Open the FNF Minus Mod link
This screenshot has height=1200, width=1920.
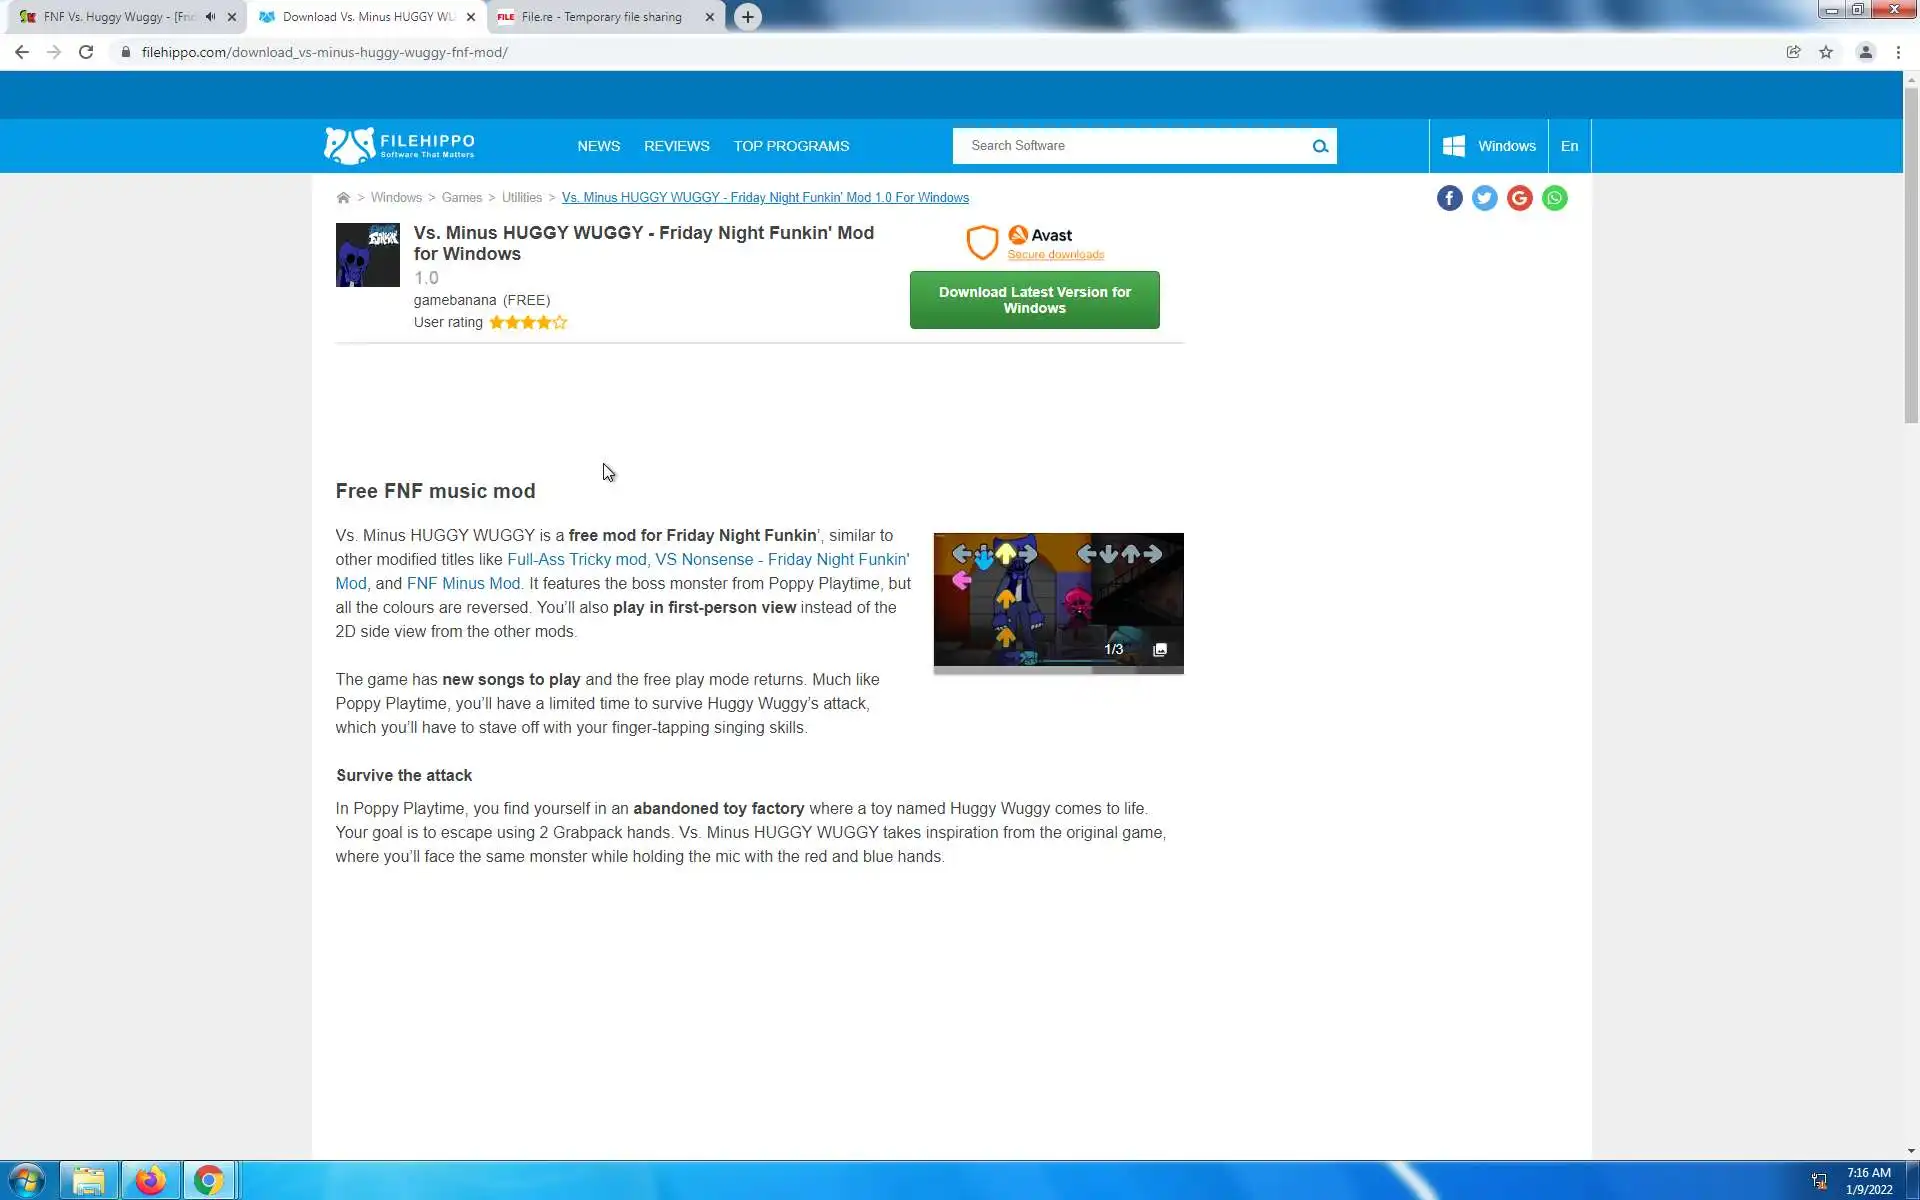click(463, 583)
